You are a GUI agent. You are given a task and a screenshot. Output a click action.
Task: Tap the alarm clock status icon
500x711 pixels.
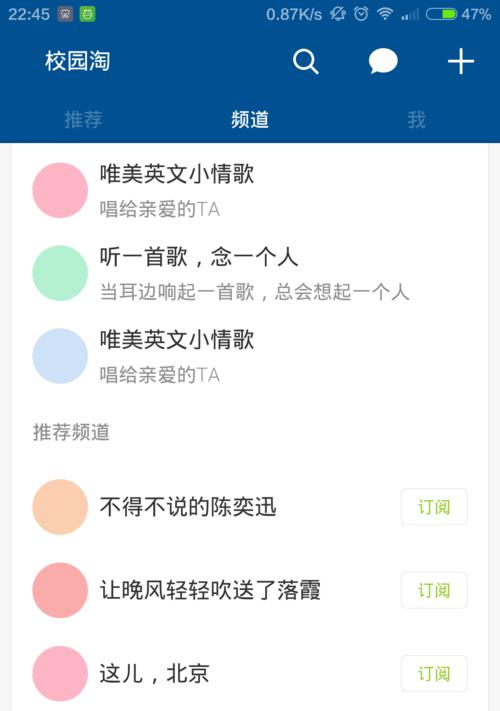coord(361,14)
